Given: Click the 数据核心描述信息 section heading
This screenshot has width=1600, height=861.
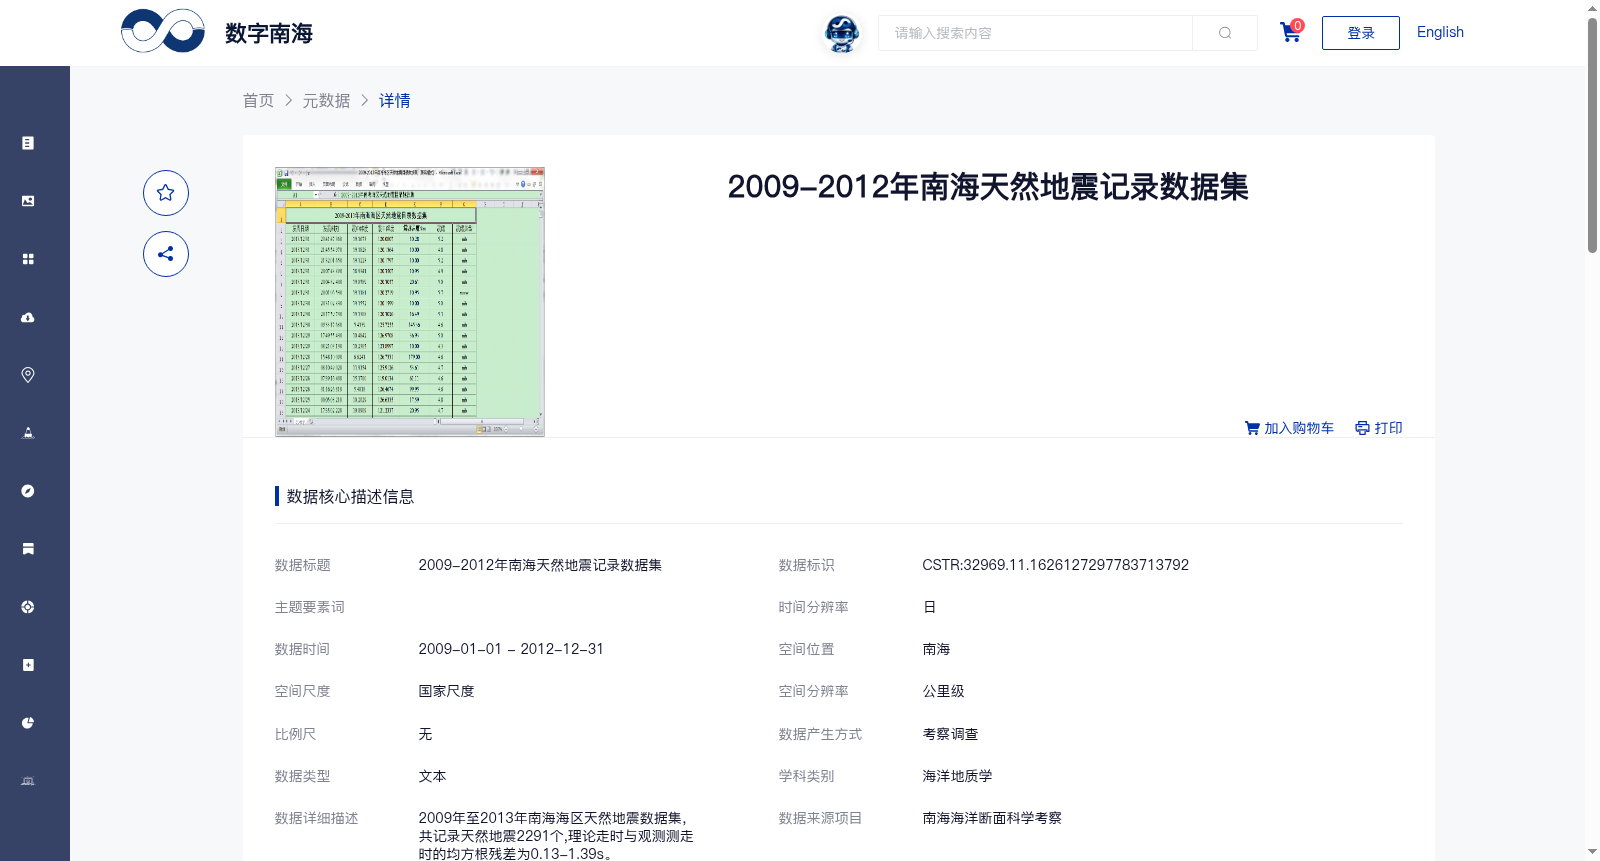Looking at the screenshot, I should pyautogui.click(x=350, y=496).
